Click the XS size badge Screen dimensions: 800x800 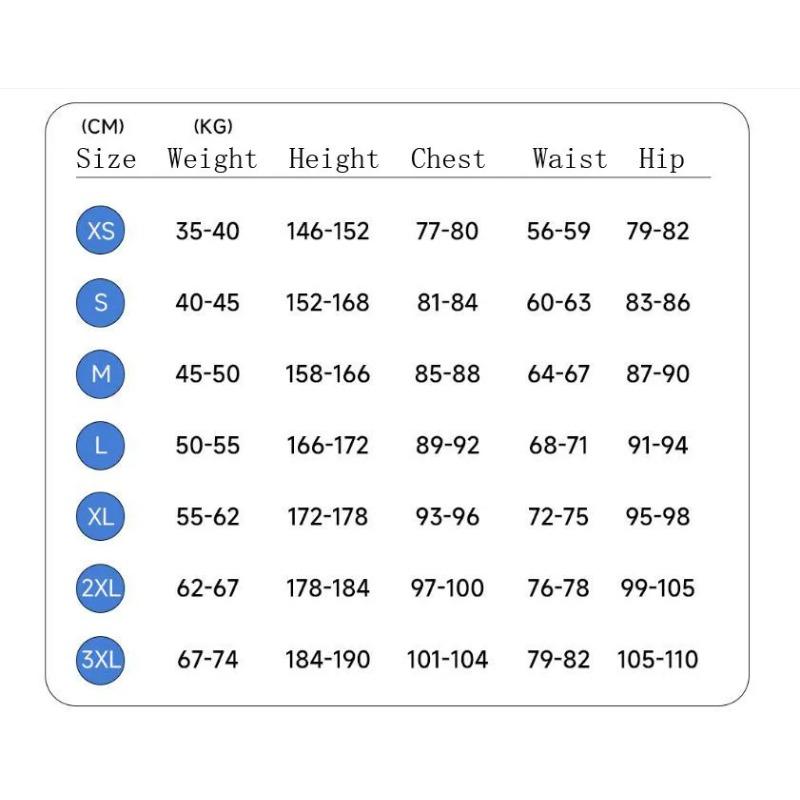pos(101,231)
